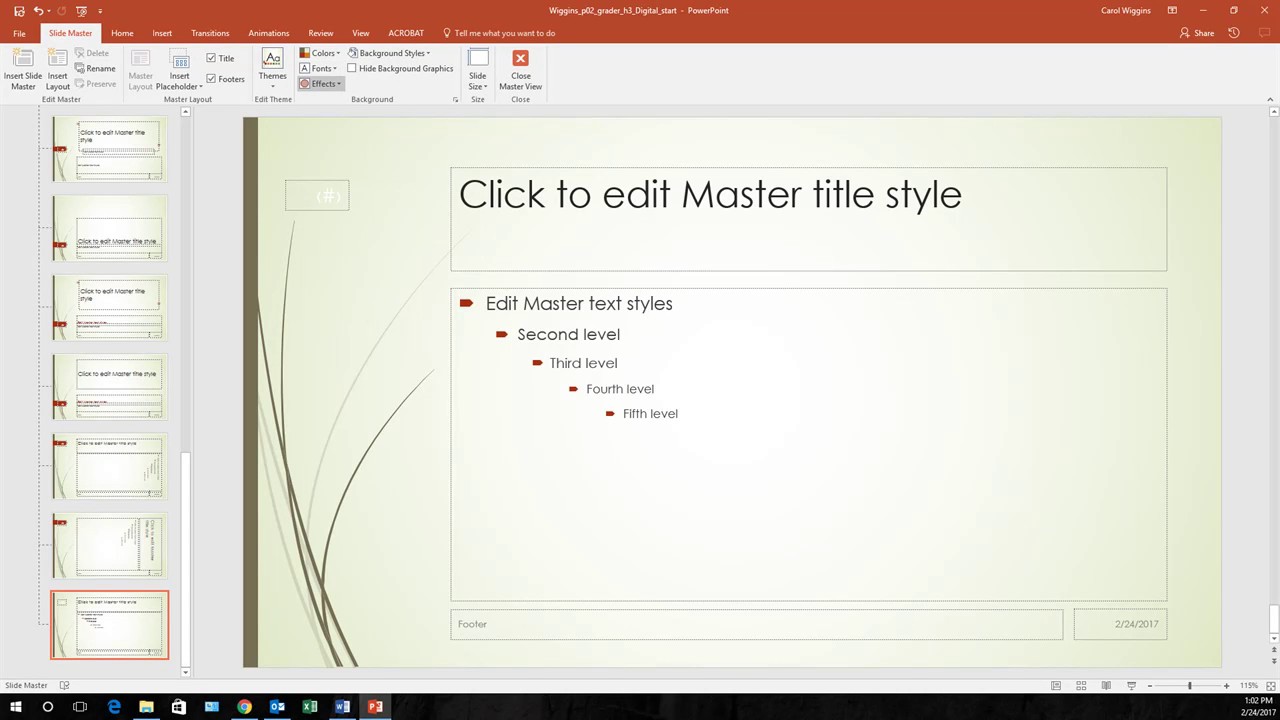The width and height of the screenshot is (1280, 720).
Task: Click the Footer placeholder on slide
Action: tap(756, 624)
